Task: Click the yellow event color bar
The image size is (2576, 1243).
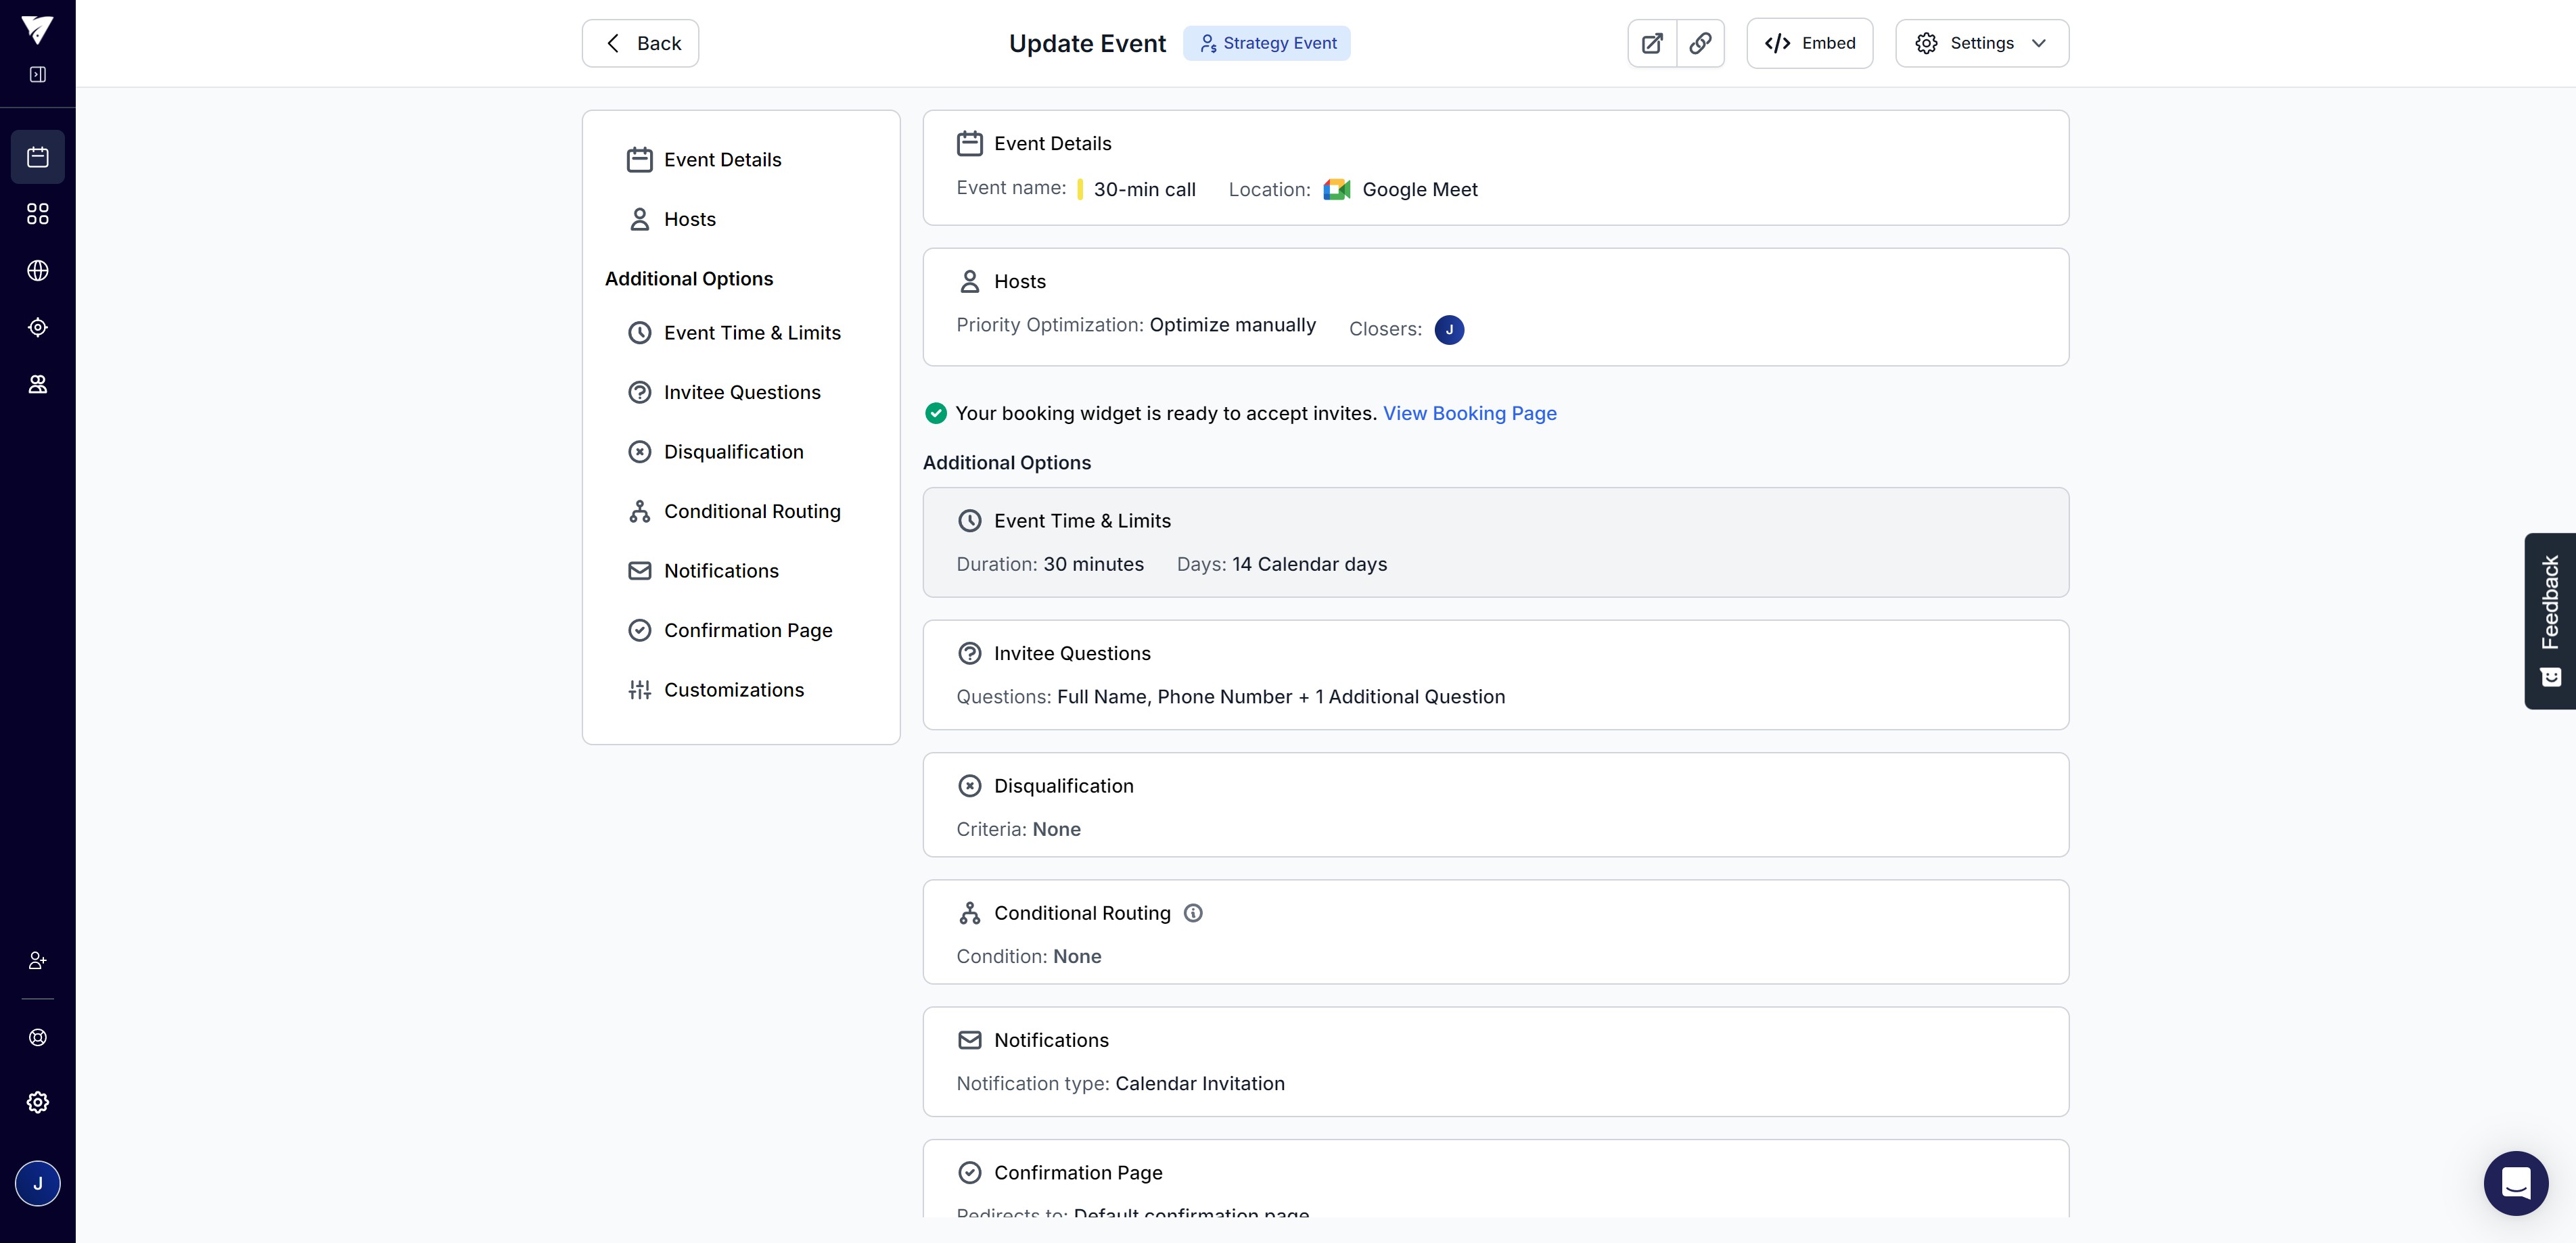Action: pyautogui.click(x=1080, y=189)
